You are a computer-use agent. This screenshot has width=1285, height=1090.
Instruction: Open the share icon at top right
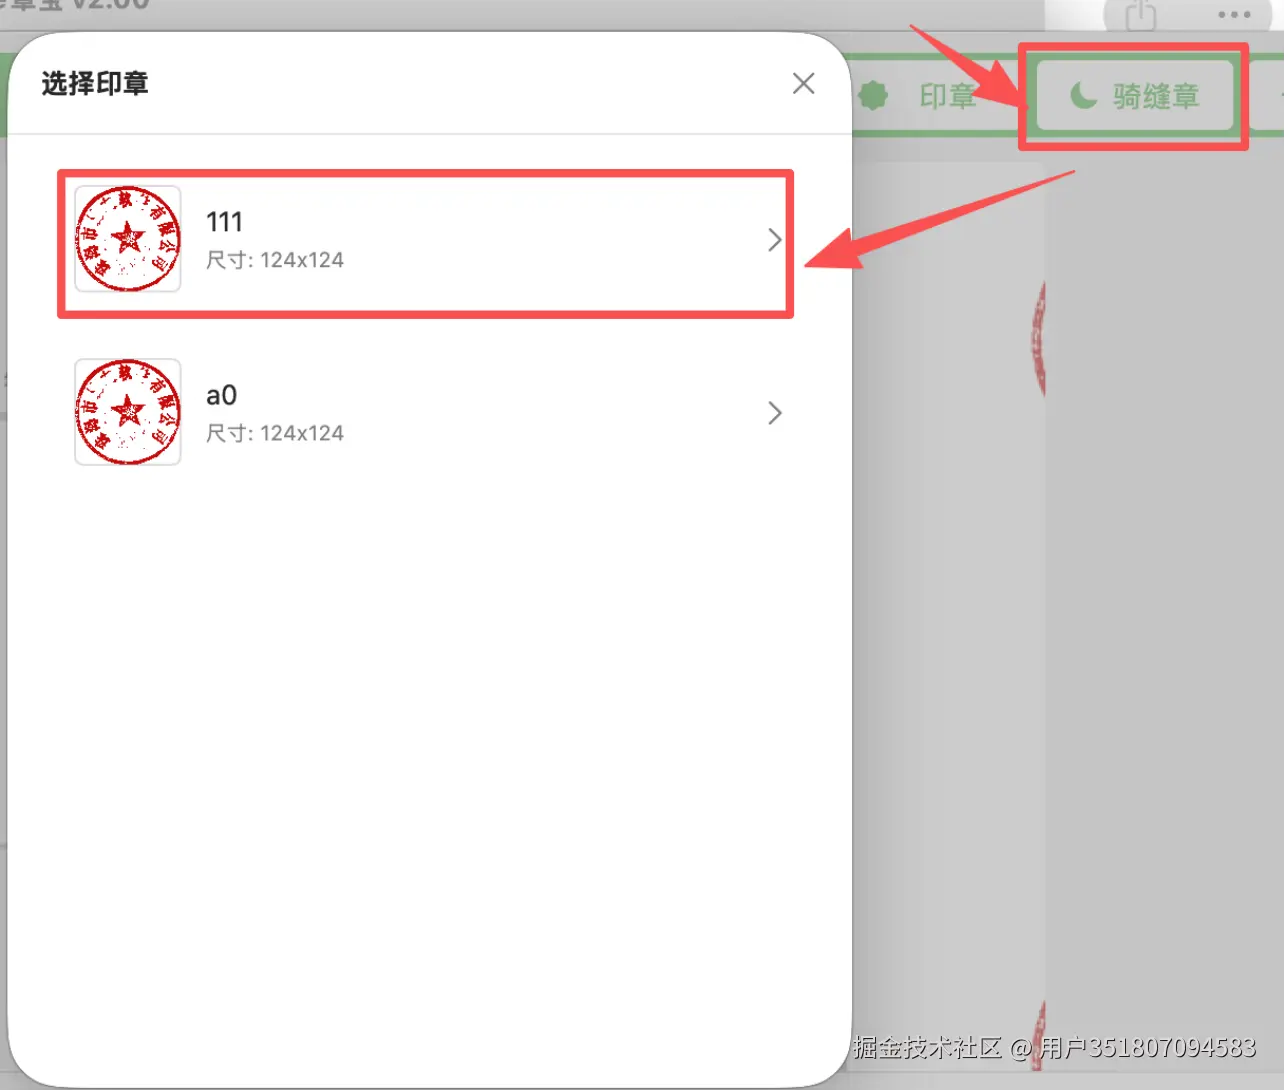1141,15
